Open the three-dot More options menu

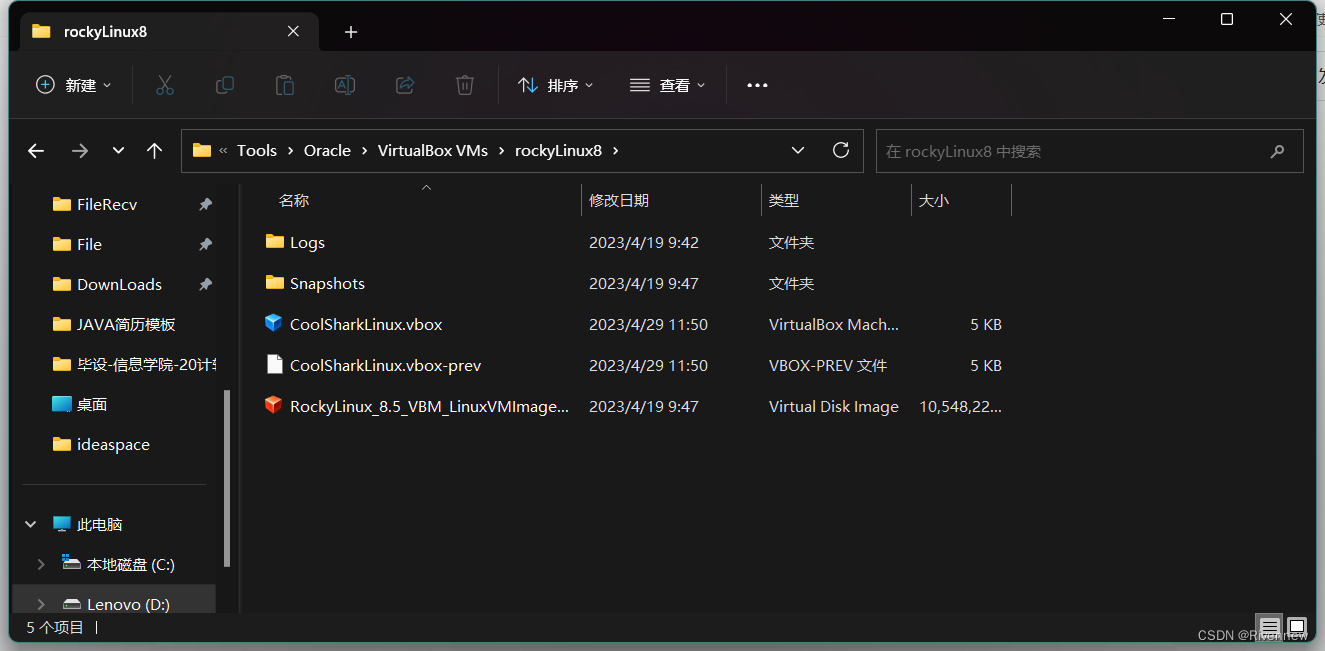pyautogui.click(x=757, y=85)
